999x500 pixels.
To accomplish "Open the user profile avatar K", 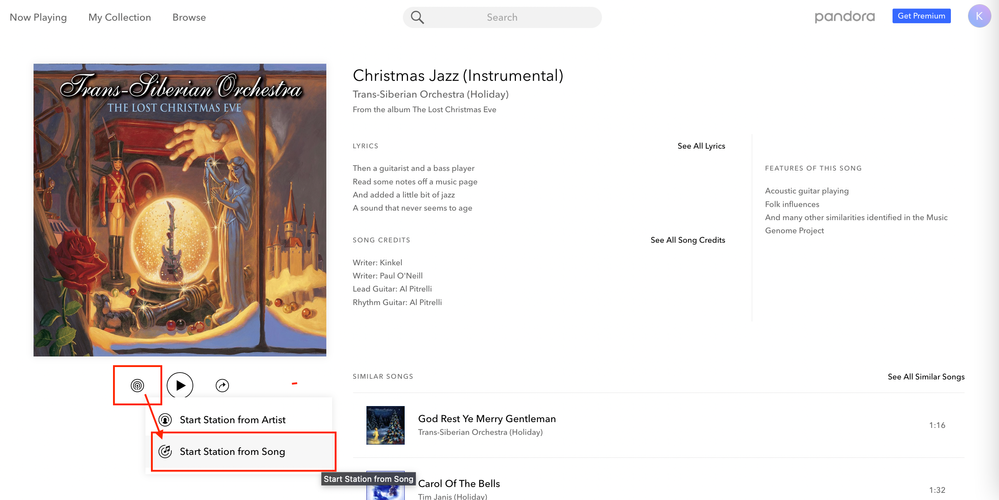I will pyautogui.click(x=979, y=16).
